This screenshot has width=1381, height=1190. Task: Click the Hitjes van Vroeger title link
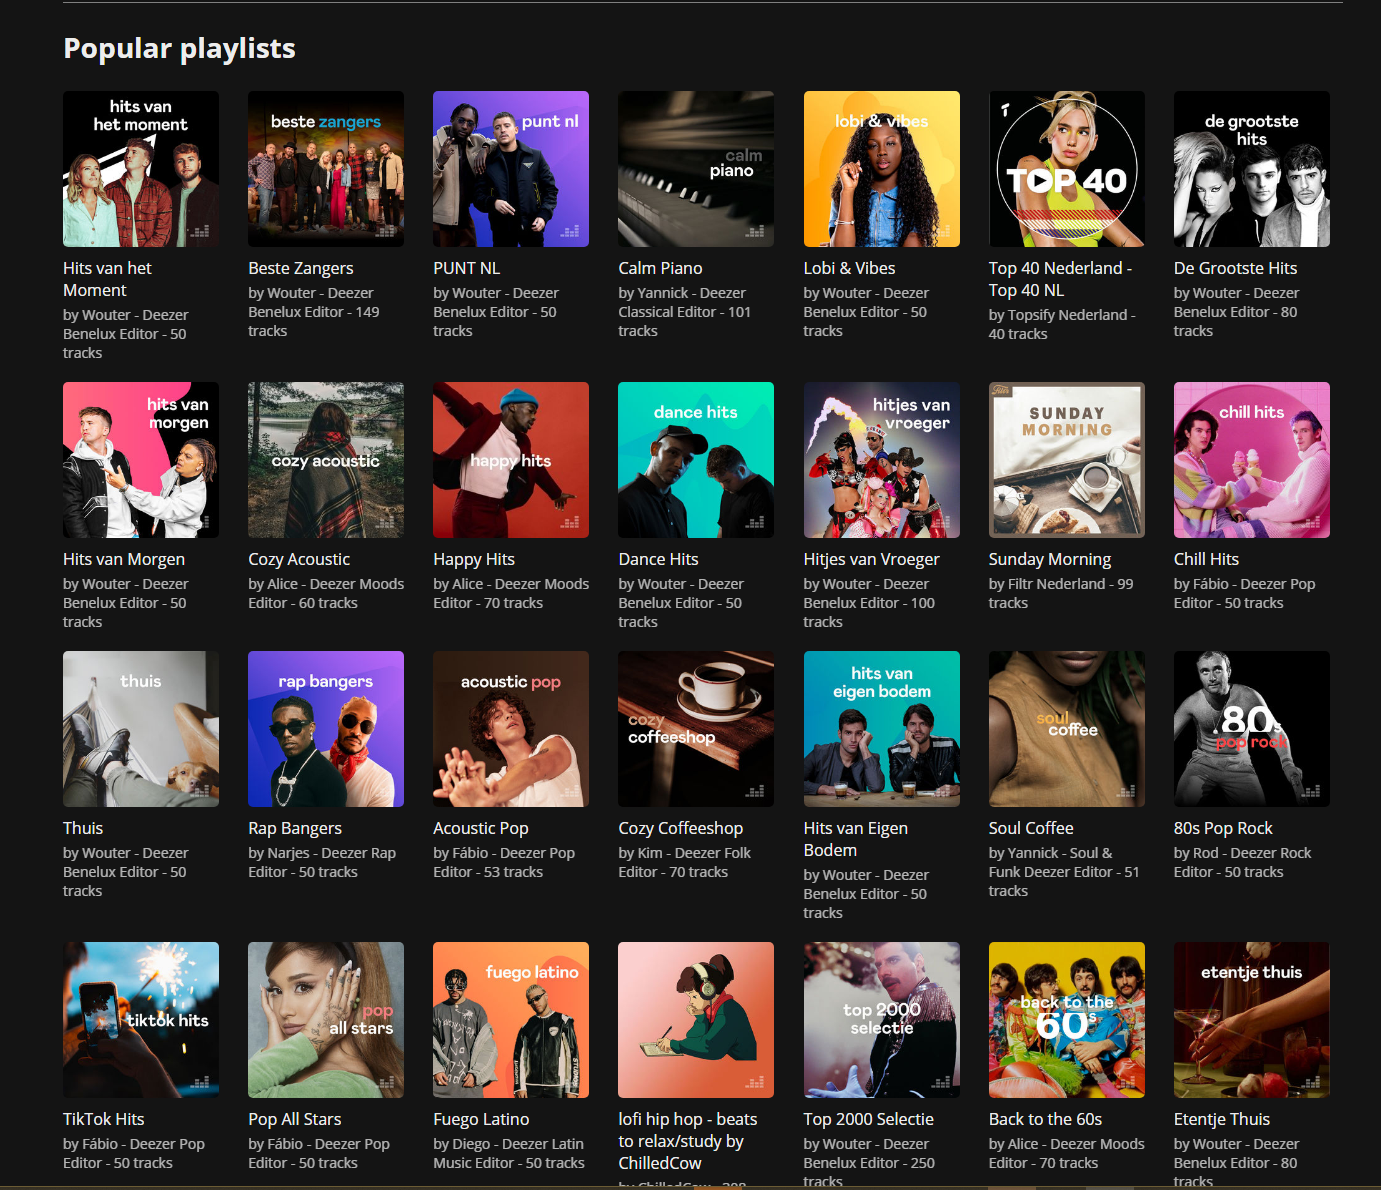point(871,559)
